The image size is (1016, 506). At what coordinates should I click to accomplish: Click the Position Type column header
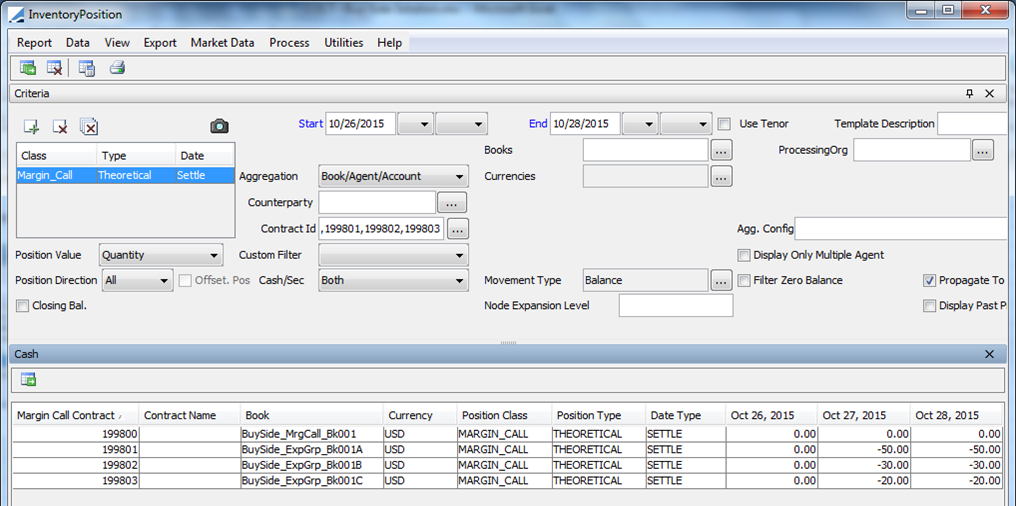point(599,415)
